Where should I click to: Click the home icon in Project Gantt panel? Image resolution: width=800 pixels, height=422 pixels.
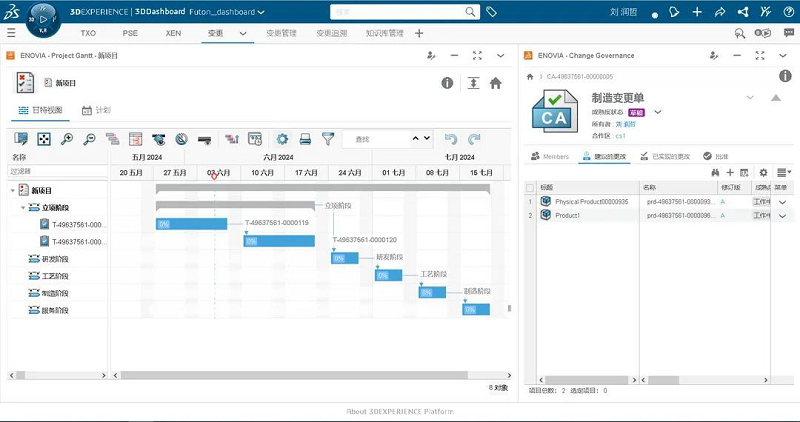(x=495, y=84)
